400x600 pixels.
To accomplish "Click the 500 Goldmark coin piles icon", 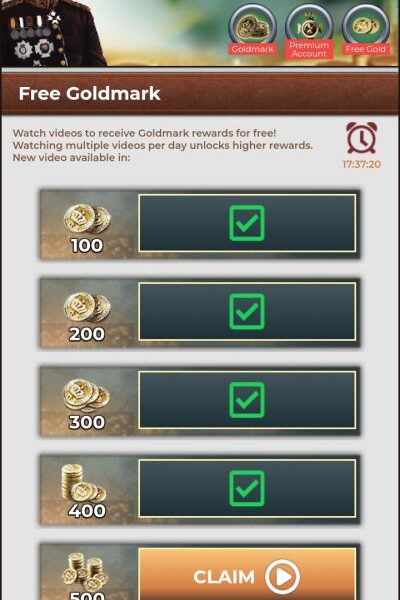I will [x=85, y=571].
